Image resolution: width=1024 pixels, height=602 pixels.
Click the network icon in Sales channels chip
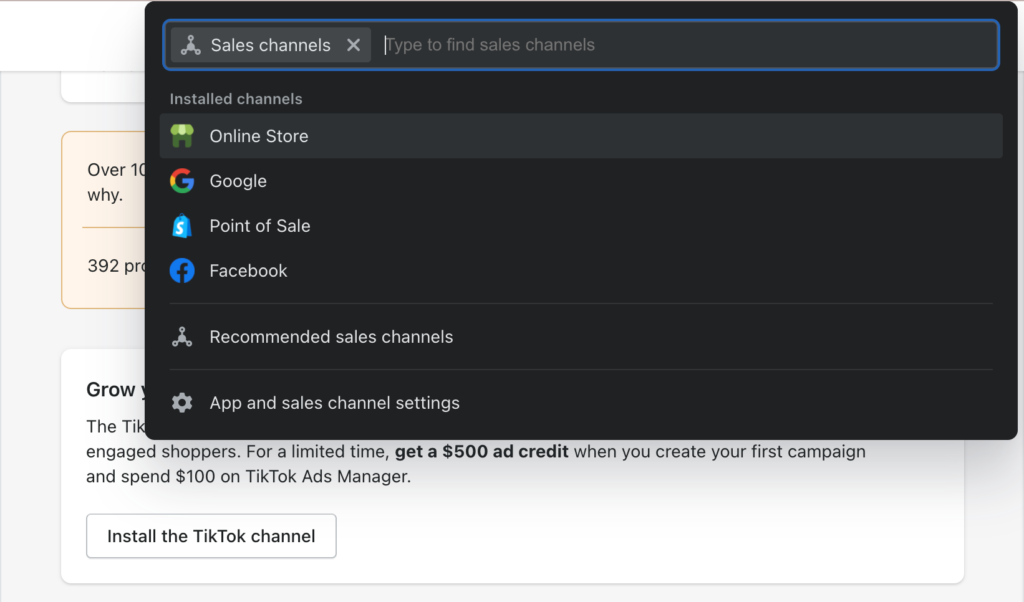pyautogui.click(x=191, y=45)
